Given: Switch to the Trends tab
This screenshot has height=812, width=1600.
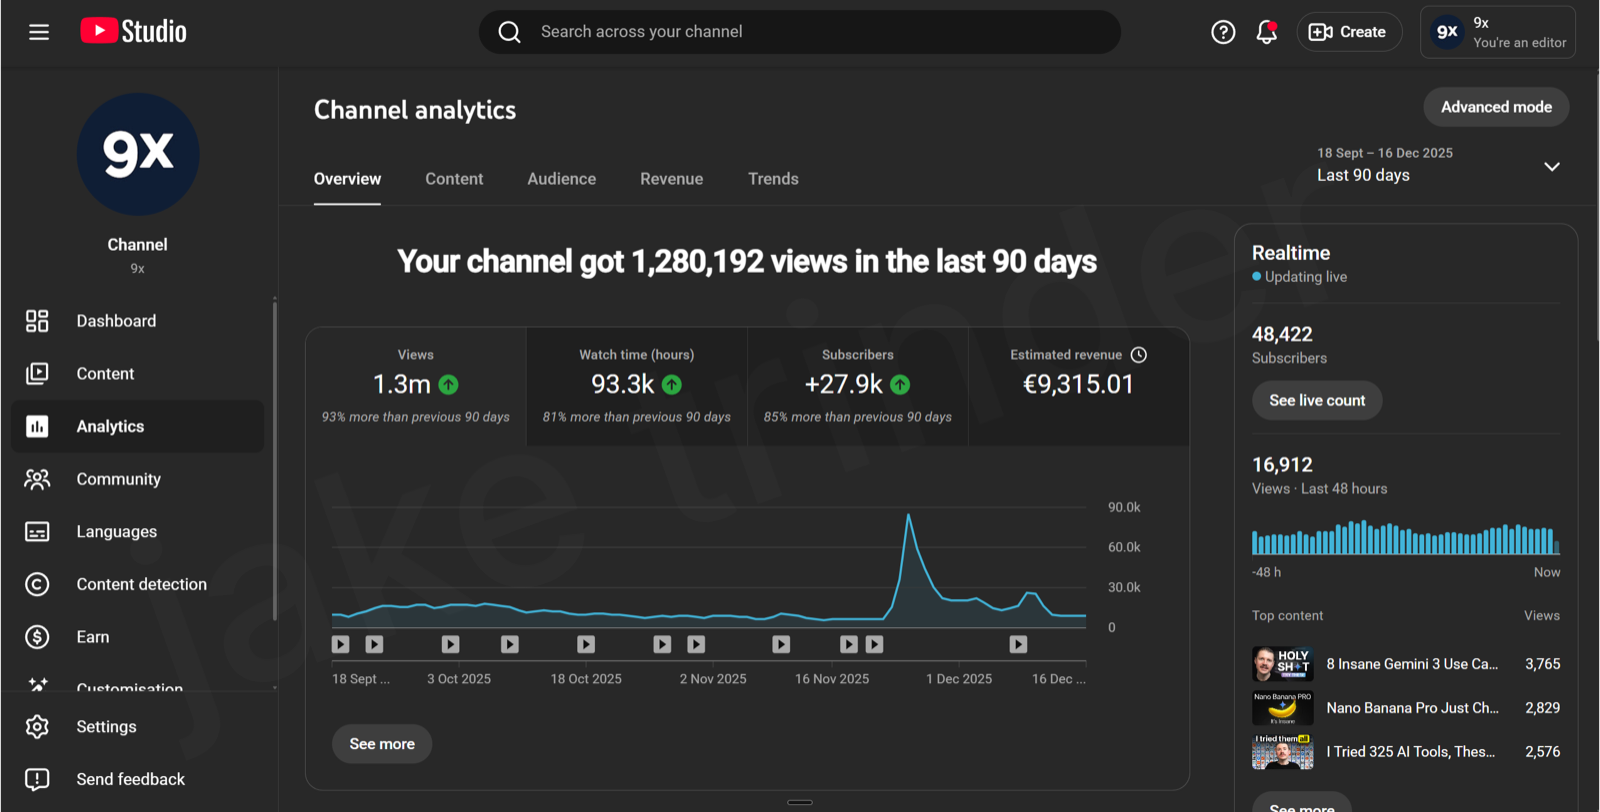Looking at the screenshot, I should 773,179.
